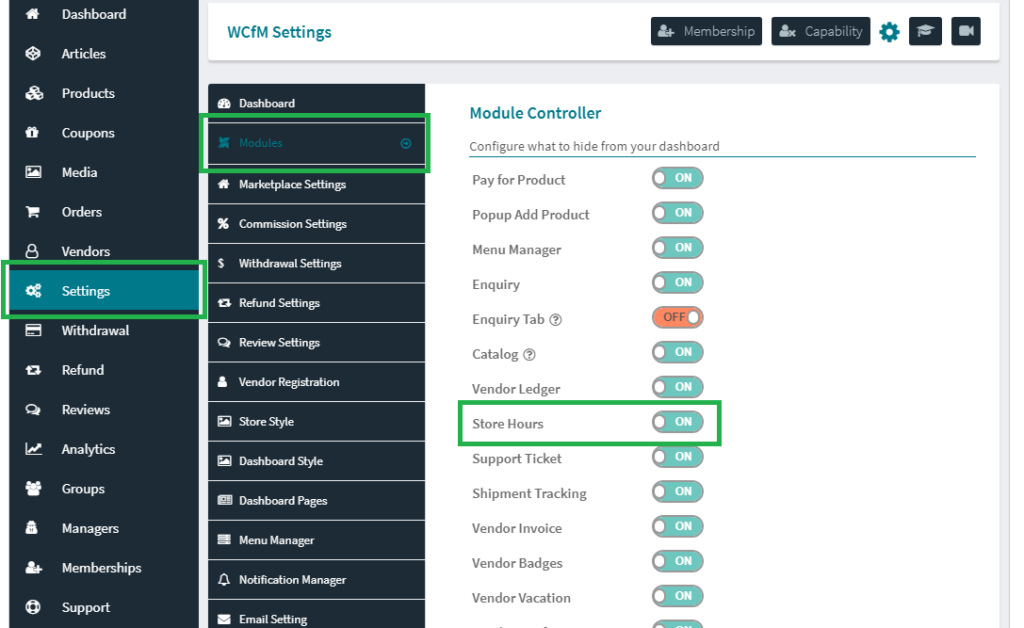Click the Analytics chart icon

click(x=33, y=449)
